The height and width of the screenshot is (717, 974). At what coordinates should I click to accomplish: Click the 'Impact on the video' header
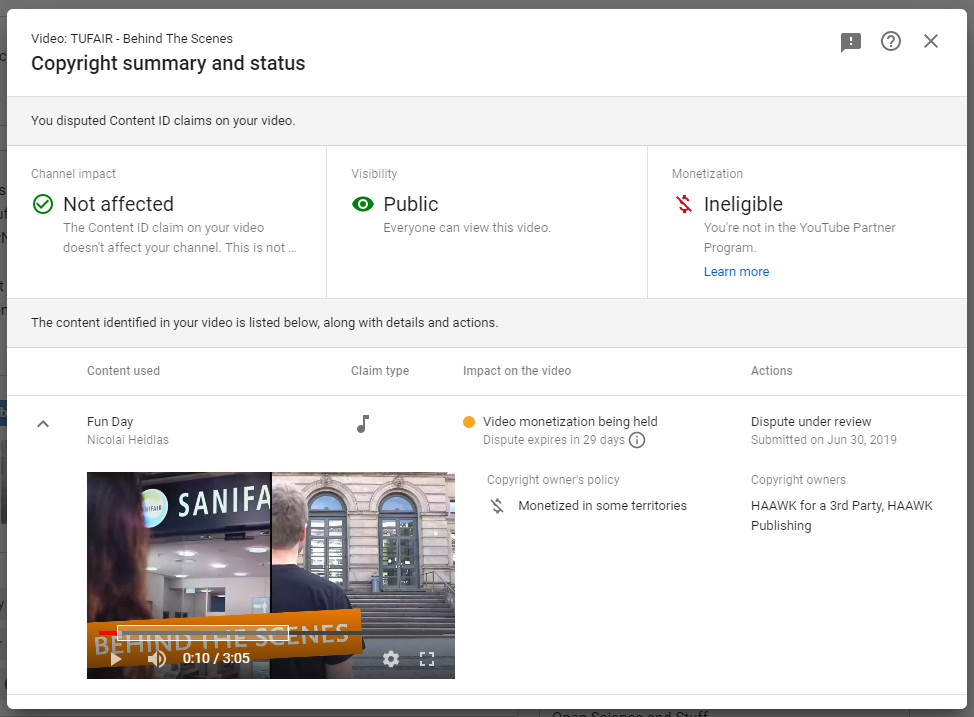coord(517,371)
